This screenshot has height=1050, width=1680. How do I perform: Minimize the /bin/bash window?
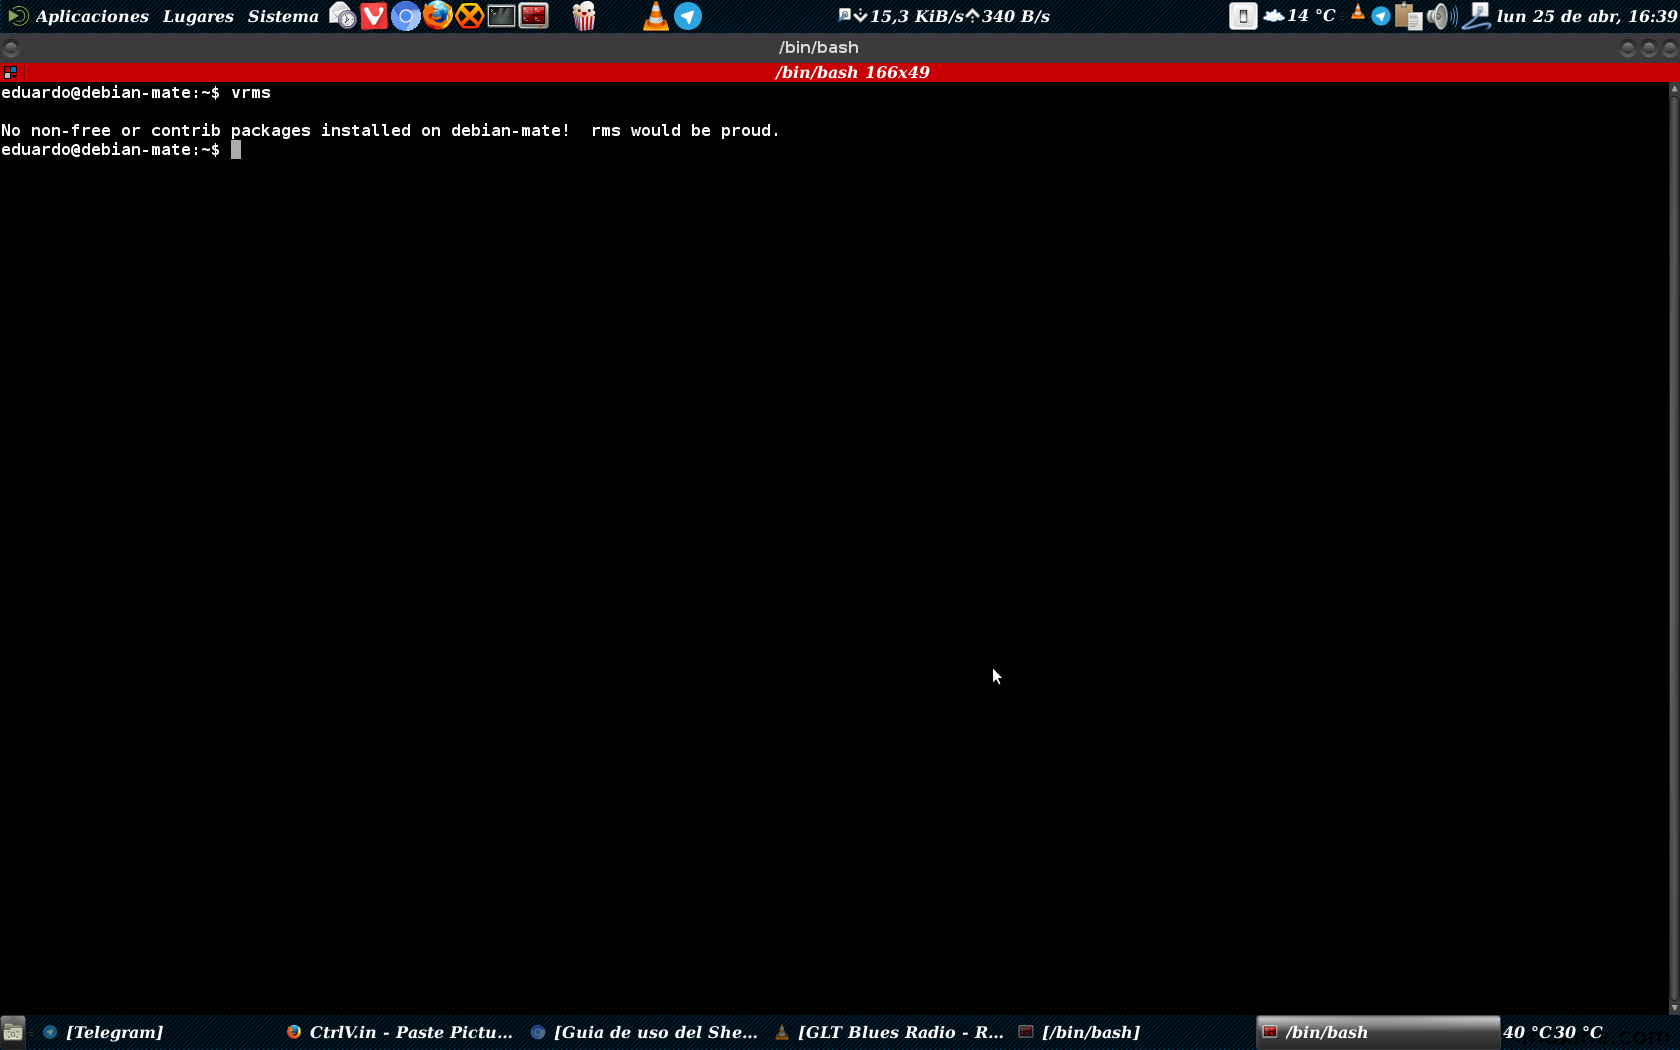point(1628,48)
